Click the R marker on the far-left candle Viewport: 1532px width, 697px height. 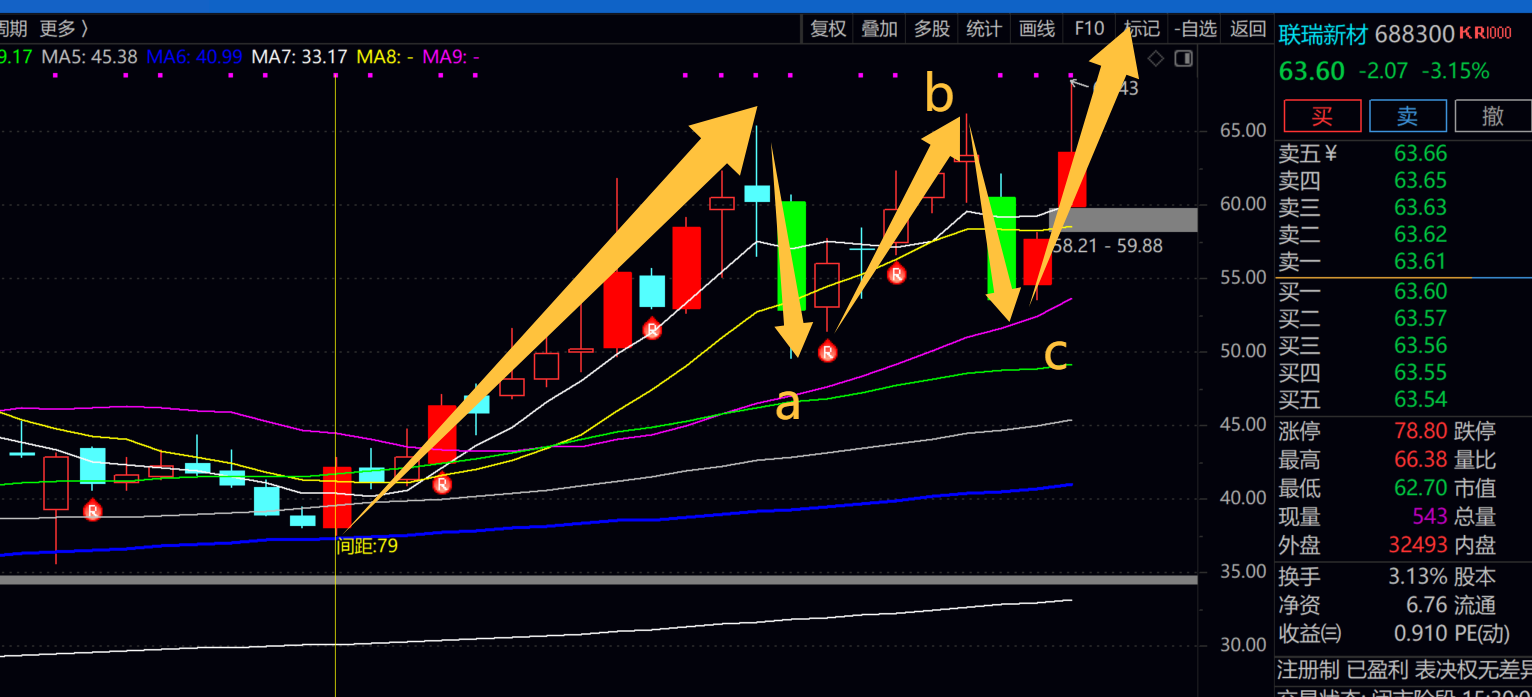coord(92,511)
